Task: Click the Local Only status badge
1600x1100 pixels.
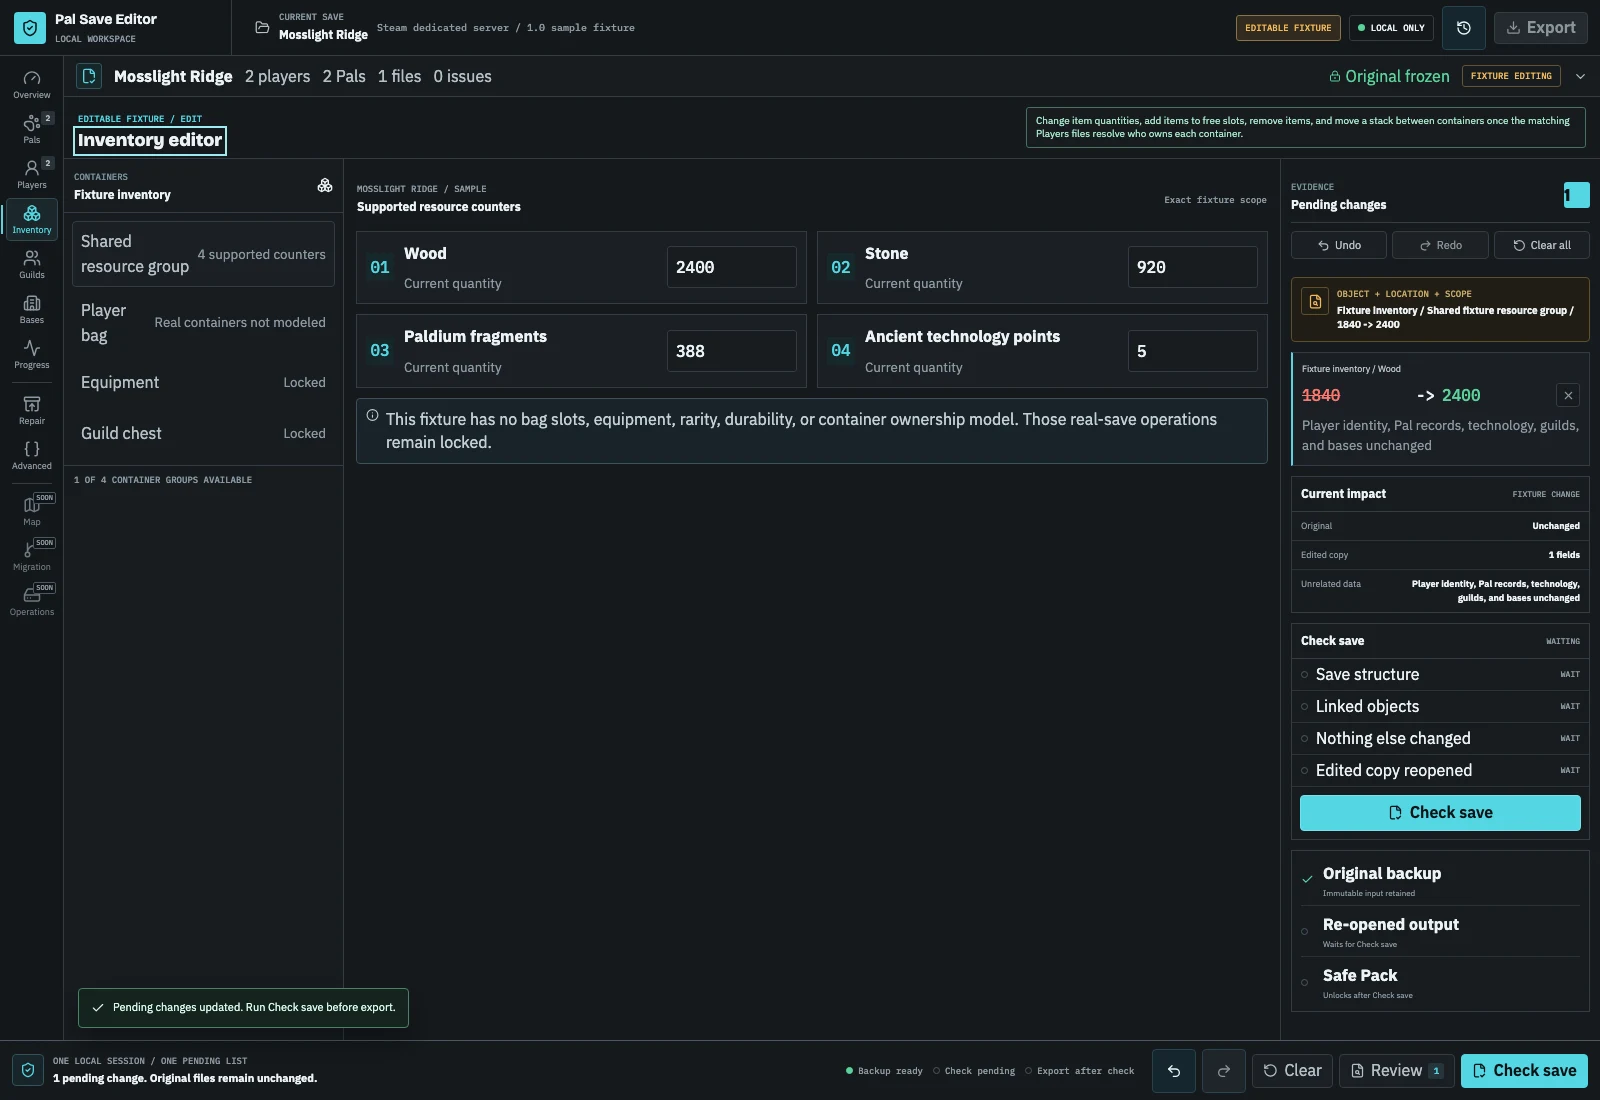Action: pyautogui.click(x=1391, y=28)
